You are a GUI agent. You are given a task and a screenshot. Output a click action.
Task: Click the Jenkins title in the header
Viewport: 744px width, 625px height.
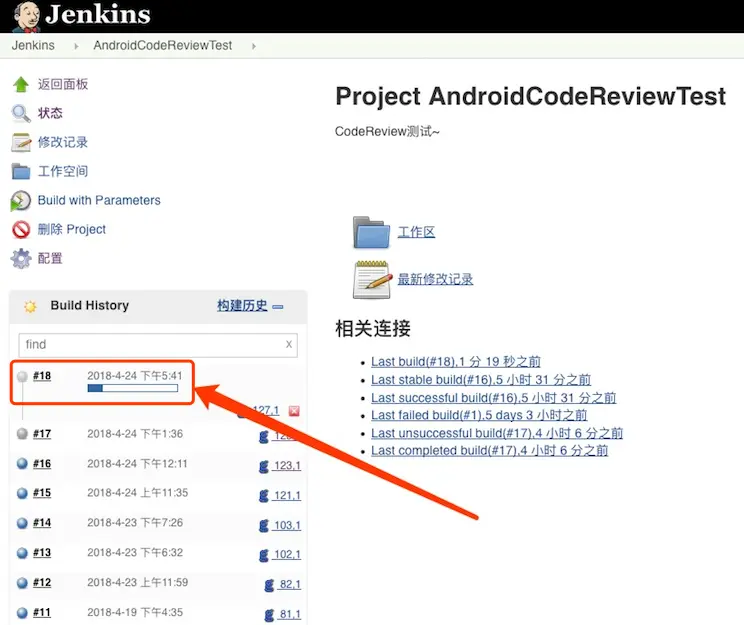(x=98, y=15)
